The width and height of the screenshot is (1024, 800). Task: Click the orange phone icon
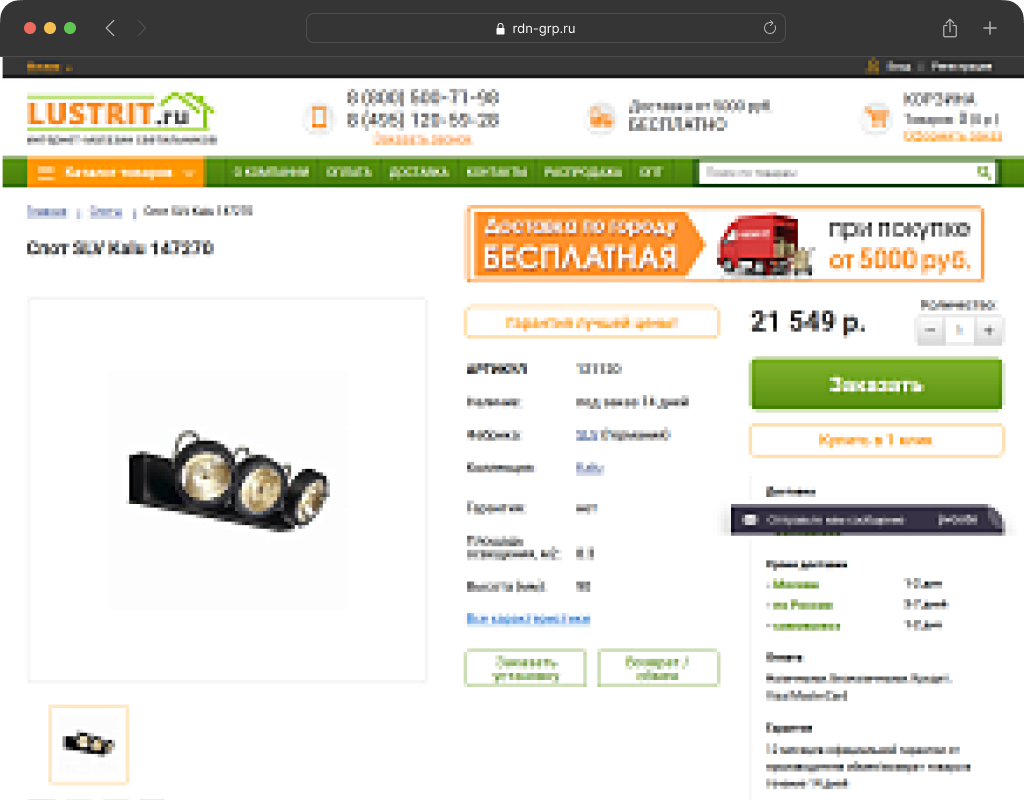tap(319, 118)
